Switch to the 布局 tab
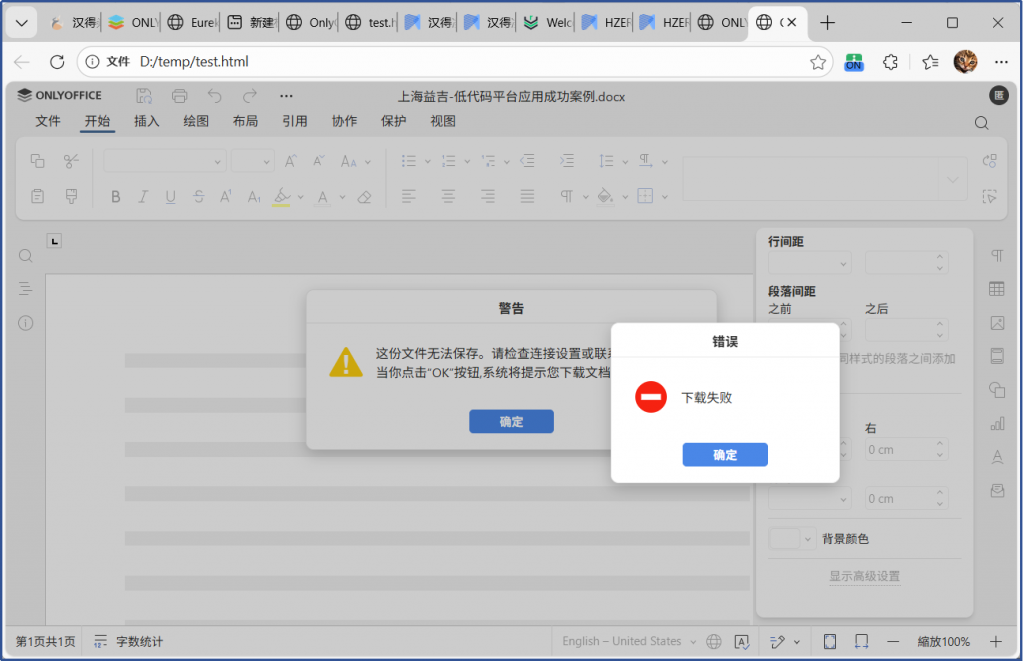This screenshot has width=1024, height=661. tap(245, 121)
